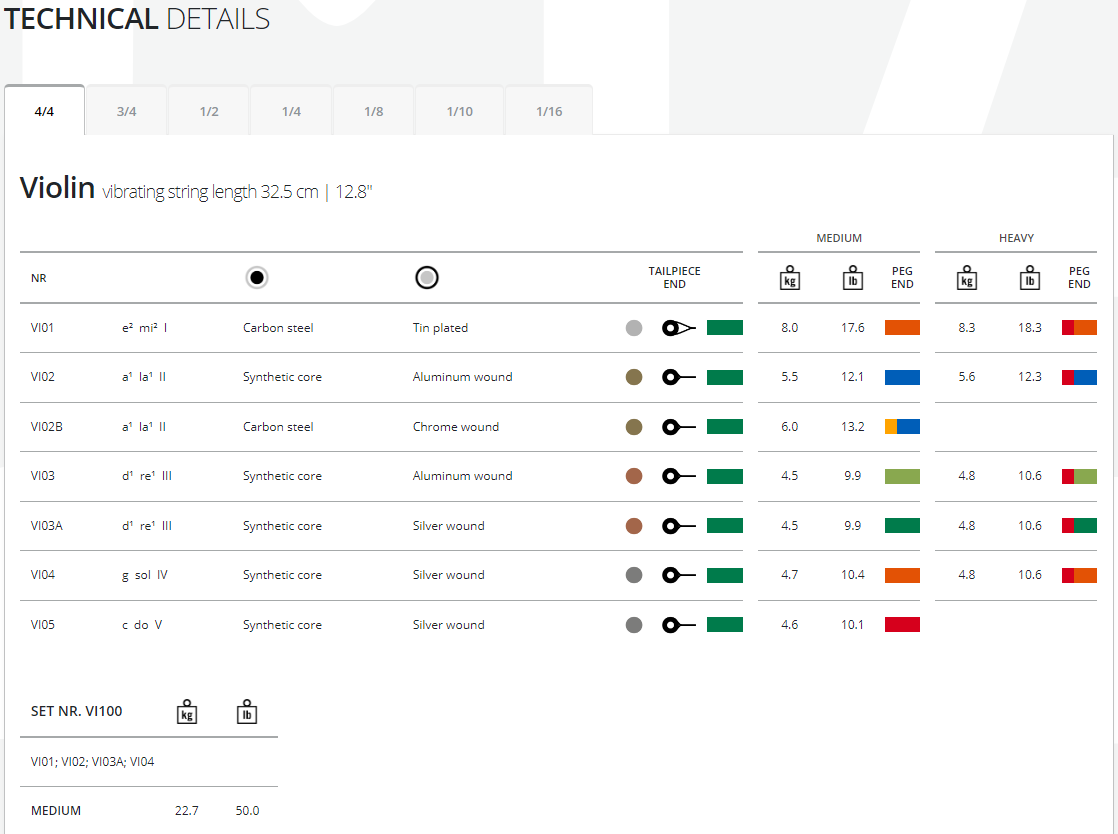The image size is (1118, 834).
Task: Click the loop-end string icon for VI01
Action: pos(678,328)
